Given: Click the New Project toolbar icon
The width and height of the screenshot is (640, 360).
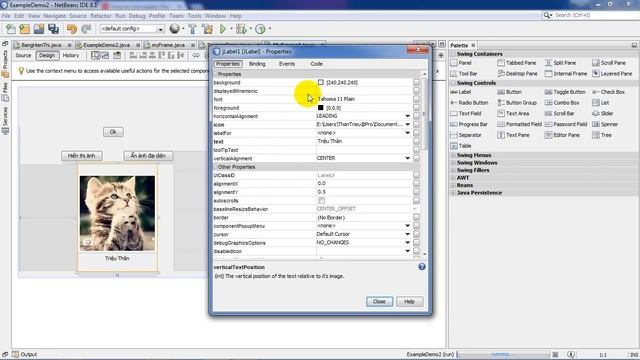Looking at the screenshot, I should pyautogui.click(x=24, y=29).
